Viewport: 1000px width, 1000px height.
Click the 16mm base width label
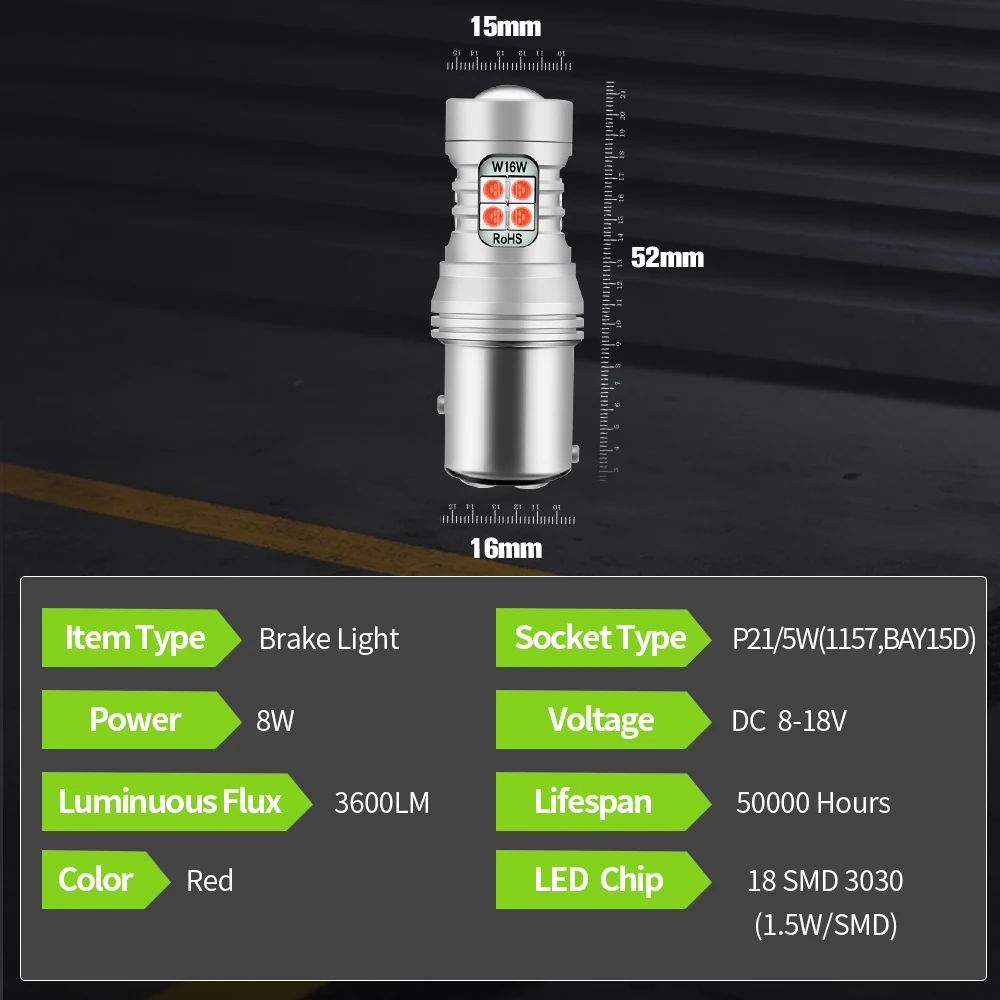pos(506,548)
